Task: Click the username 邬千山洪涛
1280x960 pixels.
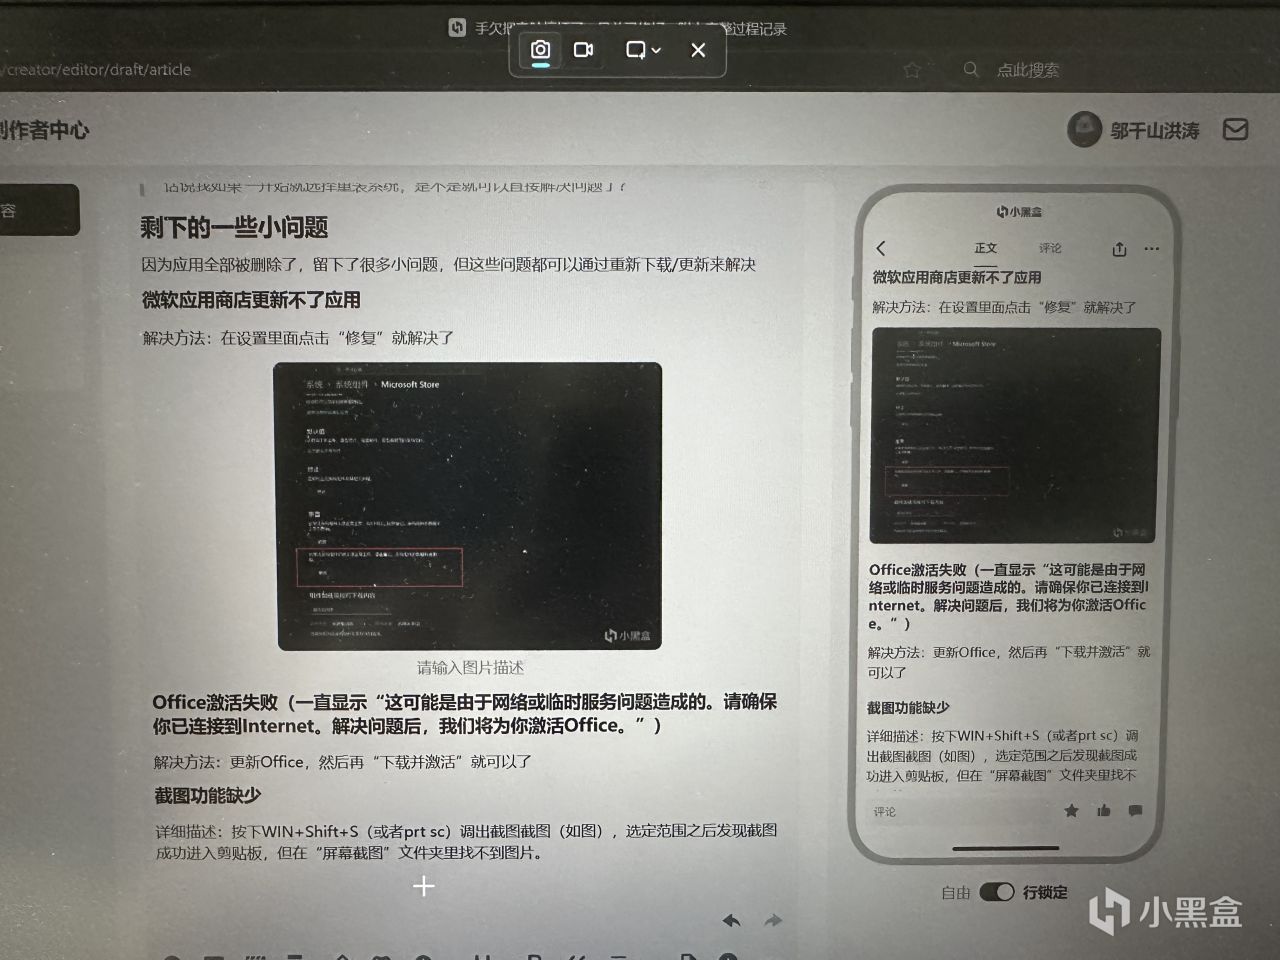Action: click(1154, 131)
